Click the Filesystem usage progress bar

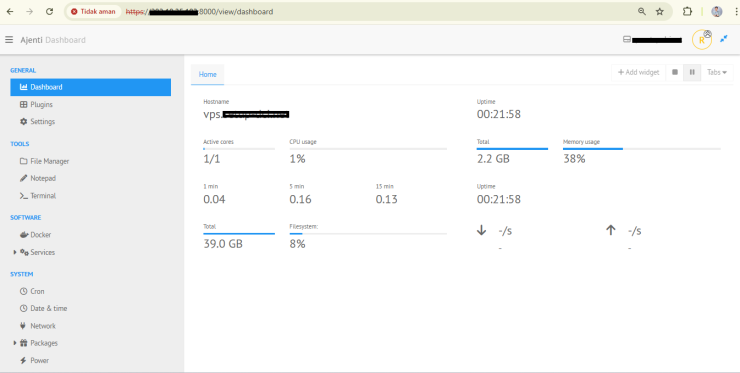pos(368,234)
